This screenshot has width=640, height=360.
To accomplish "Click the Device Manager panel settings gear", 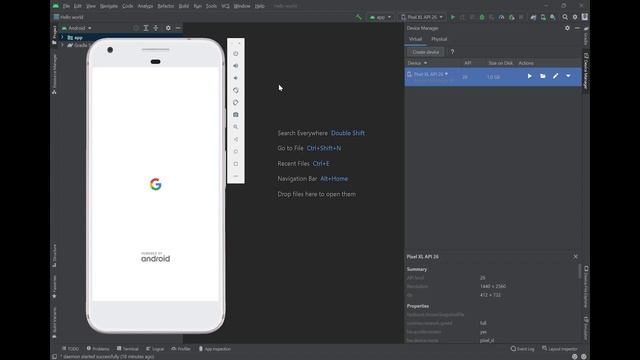I will 567,28.
